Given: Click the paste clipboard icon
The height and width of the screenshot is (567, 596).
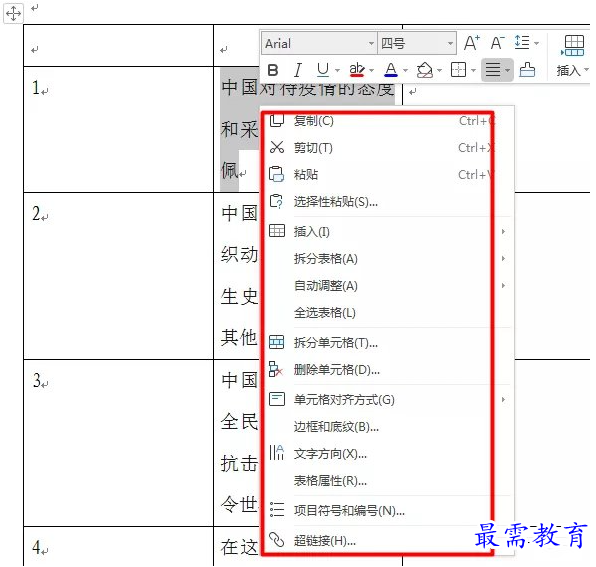Looking at the screenshot, I should (277, 174).
